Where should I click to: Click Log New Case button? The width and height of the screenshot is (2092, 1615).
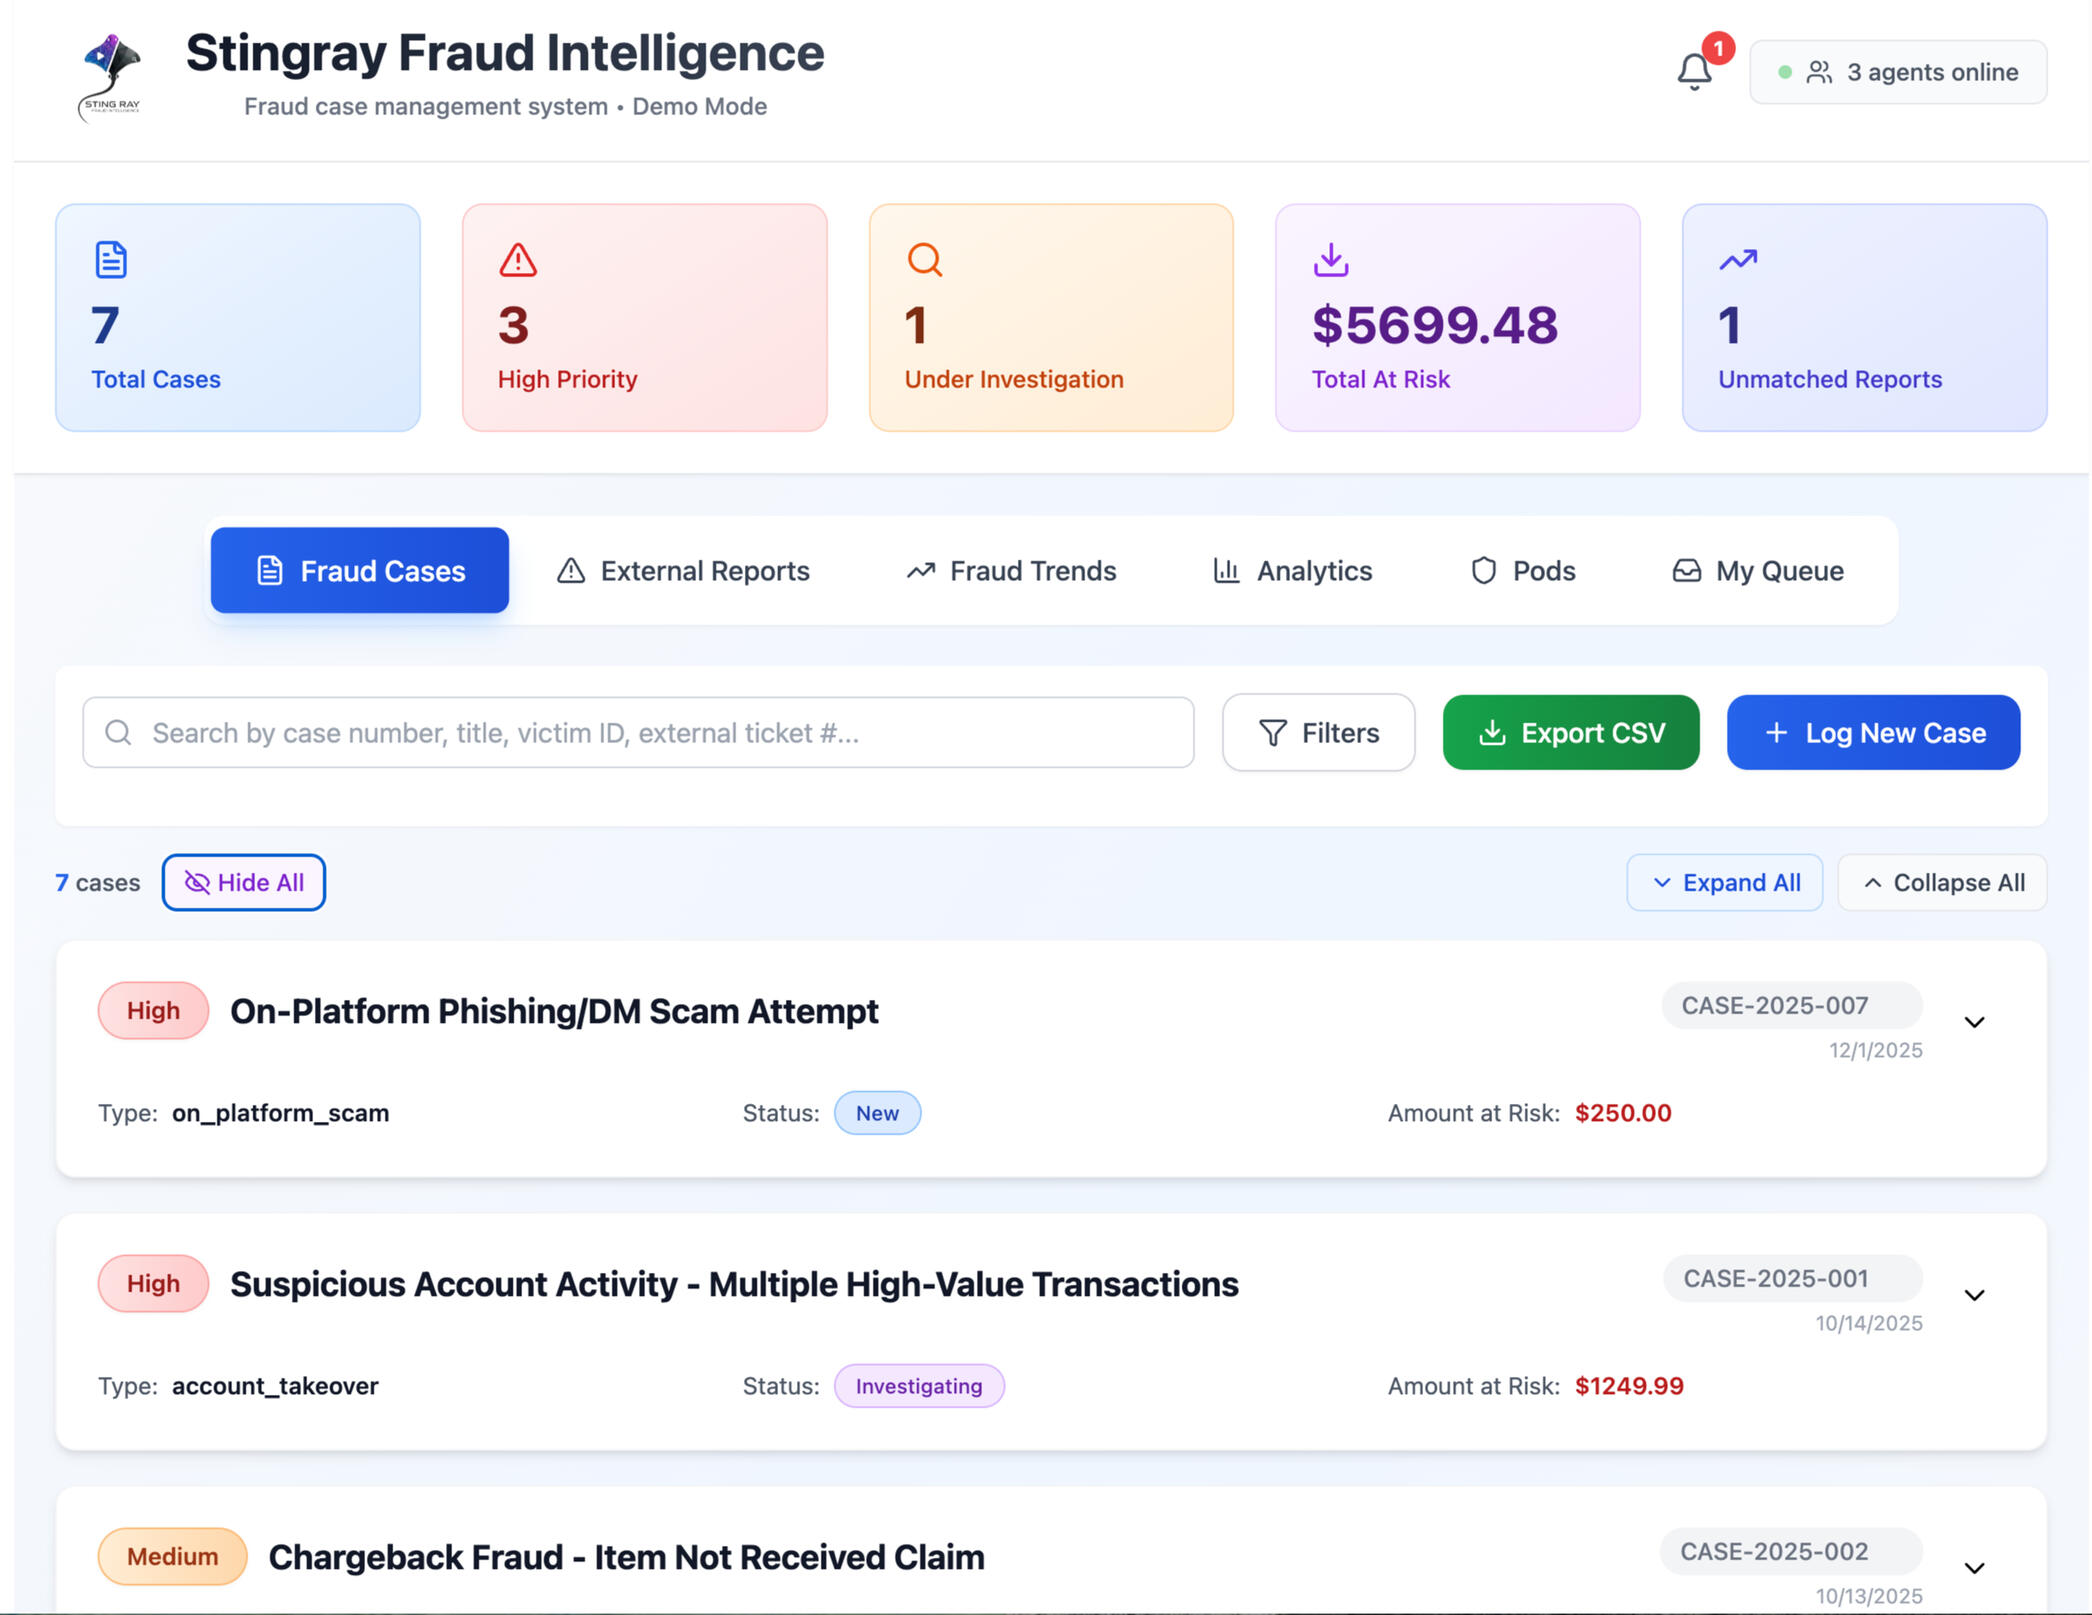1873,733
